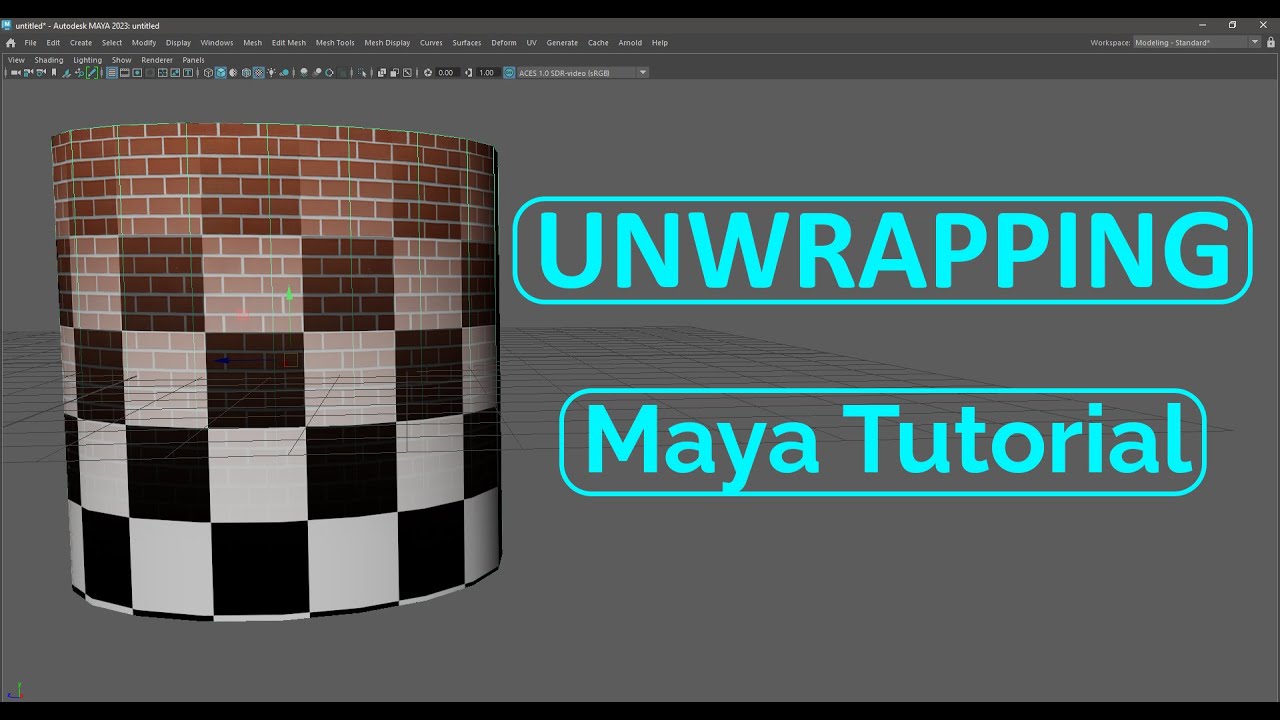1280x720 pixels.
Task: Open the panel Lighting menu
Action: (x=88, y=60)
